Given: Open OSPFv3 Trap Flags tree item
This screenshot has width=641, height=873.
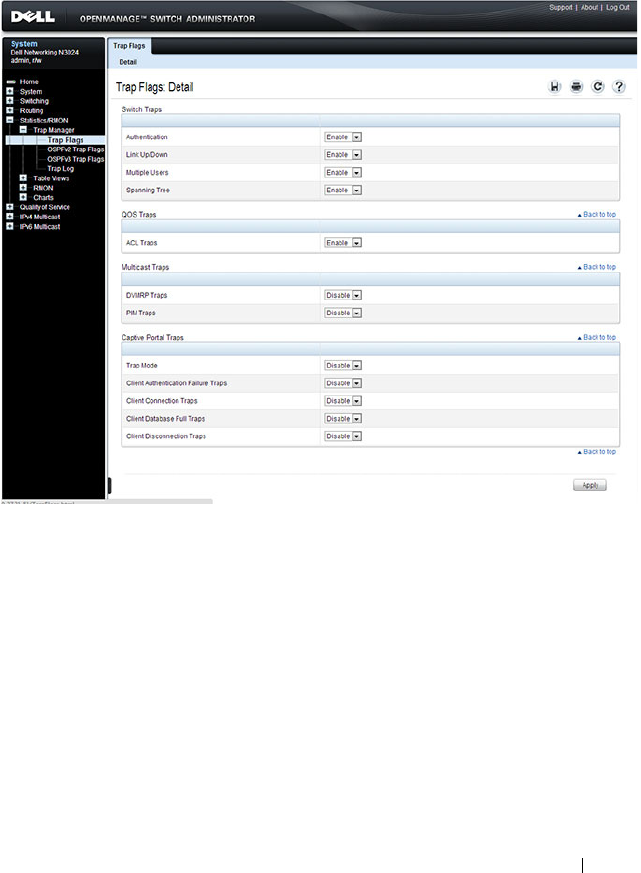Looking at the screenshot, I should point(76,159).
